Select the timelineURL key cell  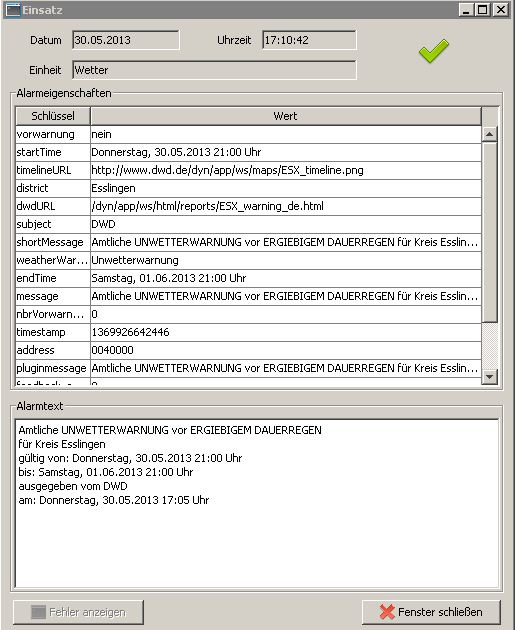[x=53, y=170]
